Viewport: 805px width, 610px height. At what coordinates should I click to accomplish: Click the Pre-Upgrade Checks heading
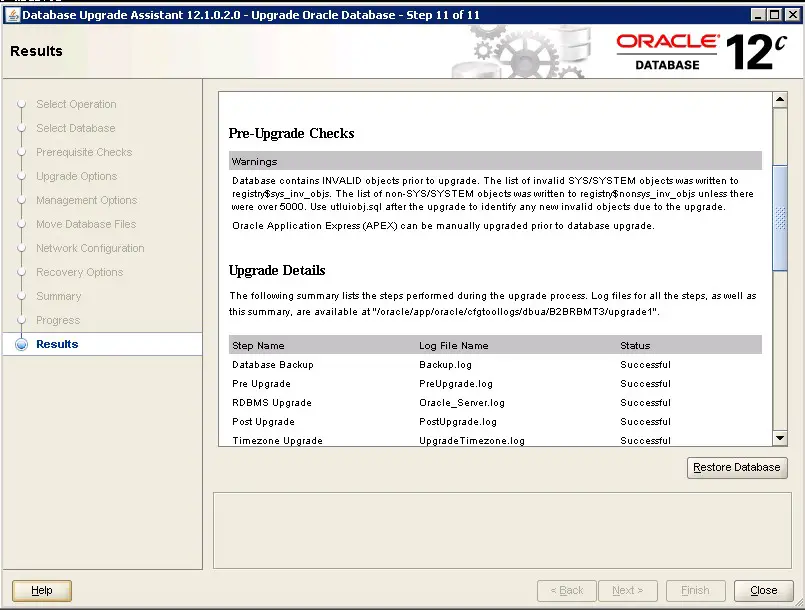point(291,134)
